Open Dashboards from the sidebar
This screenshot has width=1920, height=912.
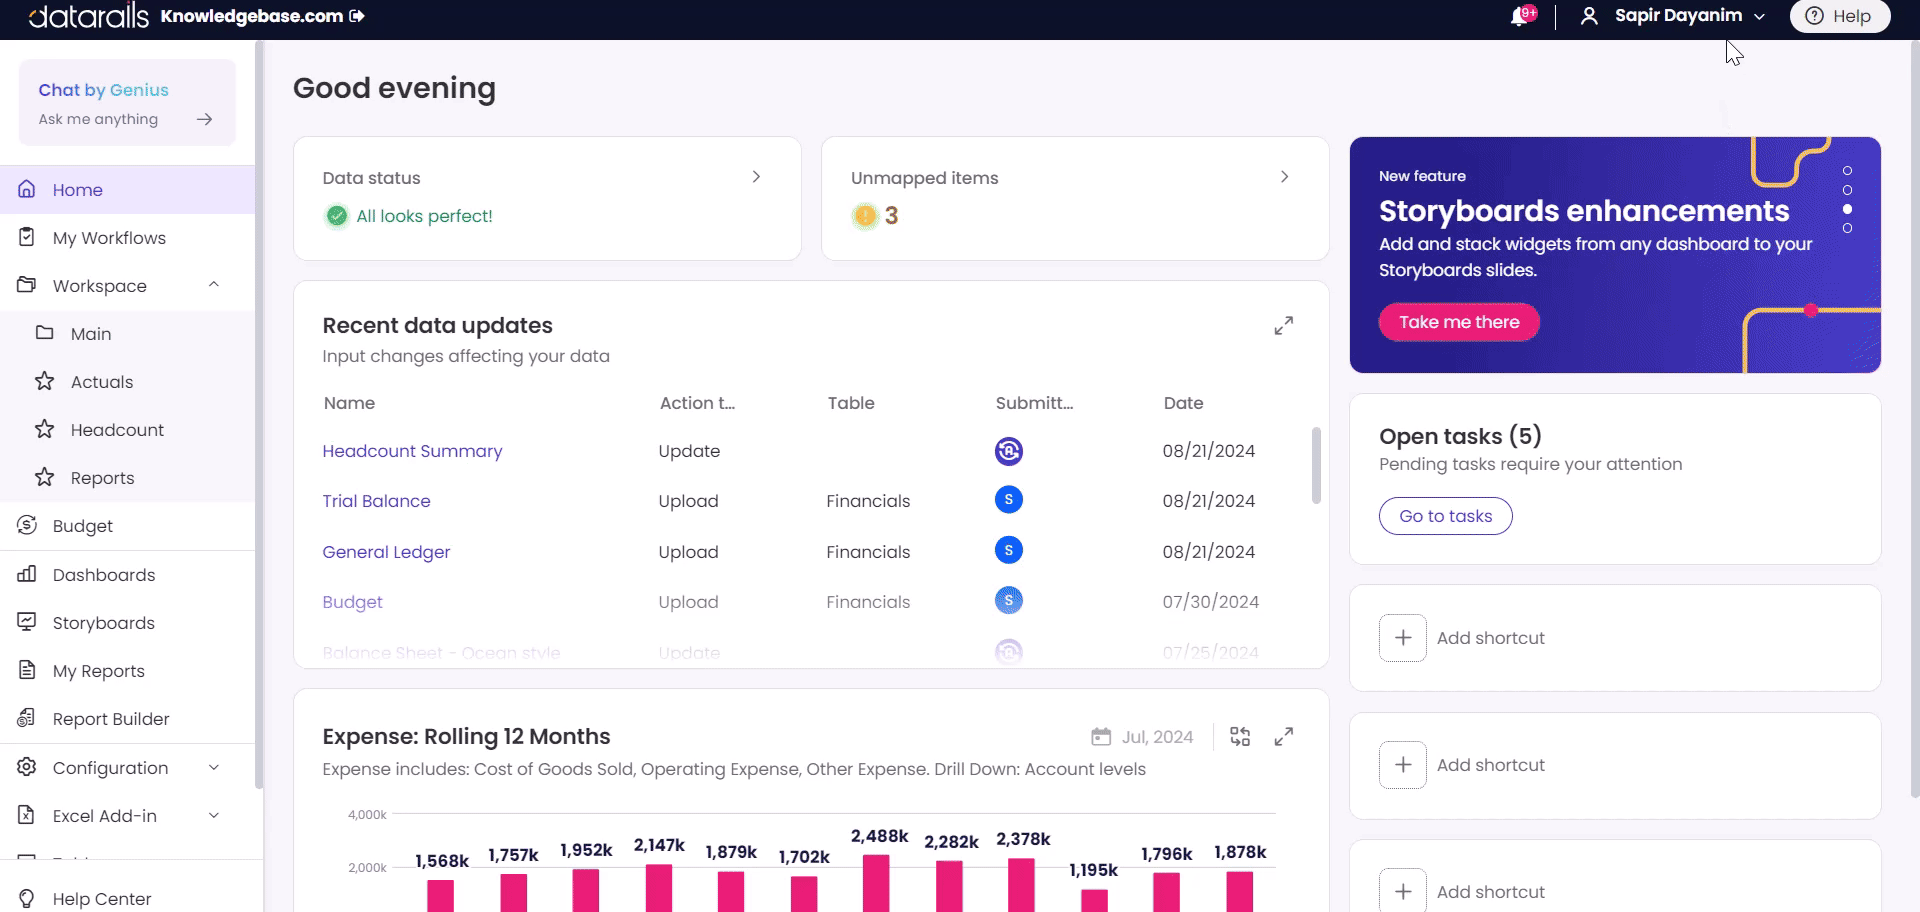pos(104,575)
